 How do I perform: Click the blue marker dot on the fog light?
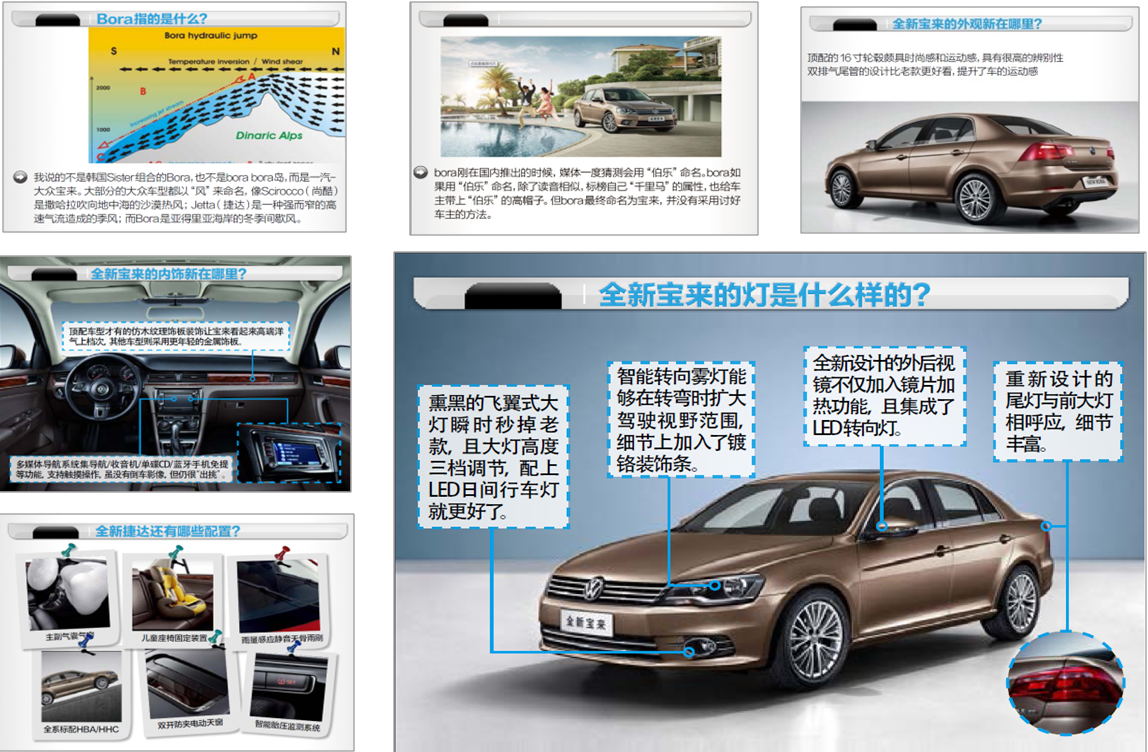point(690,650)
